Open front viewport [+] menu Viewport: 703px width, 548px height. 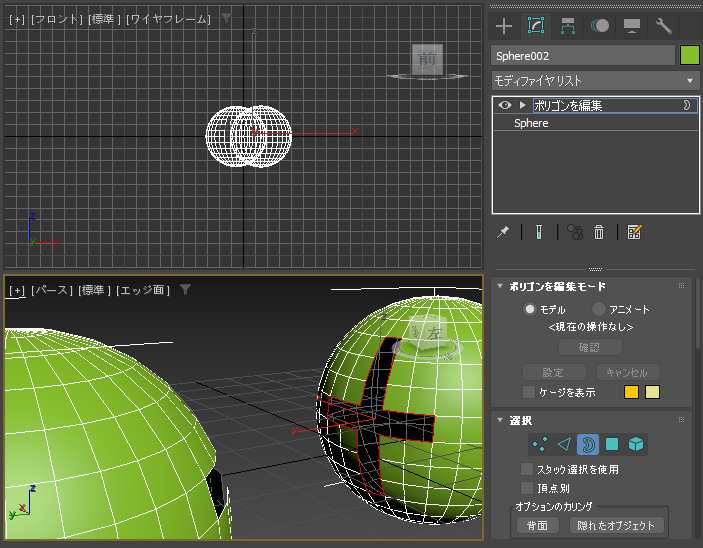[17, 19]
